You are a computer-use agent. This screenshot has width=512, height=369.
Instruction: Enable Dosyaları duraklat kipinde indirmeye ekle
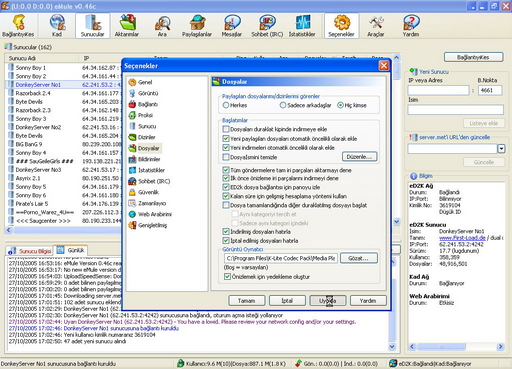[226, 129]
